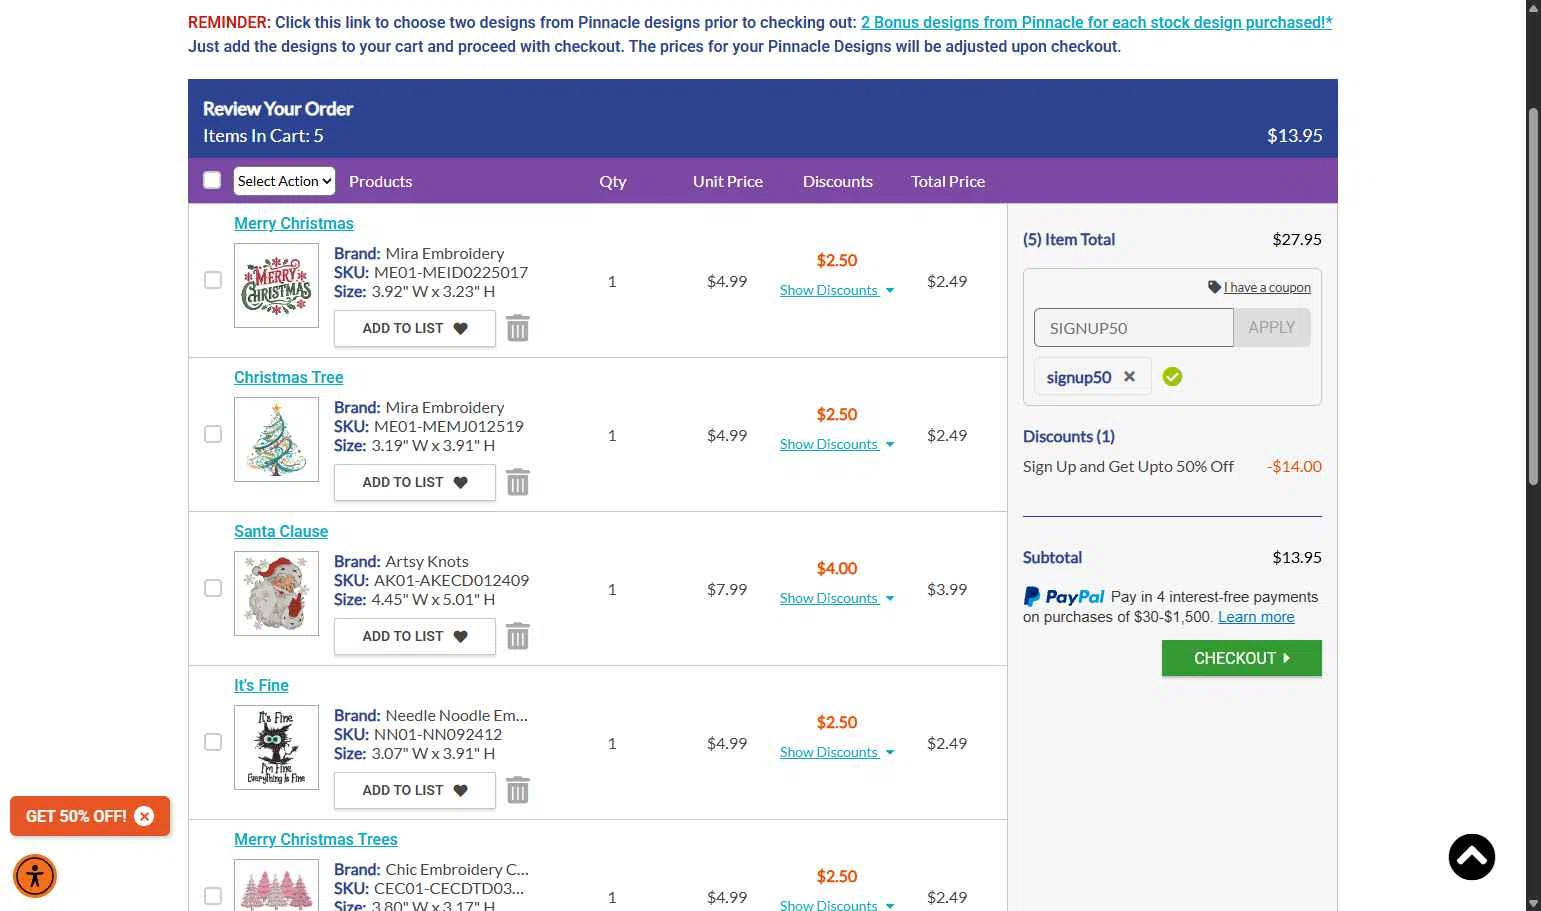The height and width of the screenshot is (911, 1541).
Task: Click the Total Price column header
Action: pyautogui.click(x=948, y=181)
